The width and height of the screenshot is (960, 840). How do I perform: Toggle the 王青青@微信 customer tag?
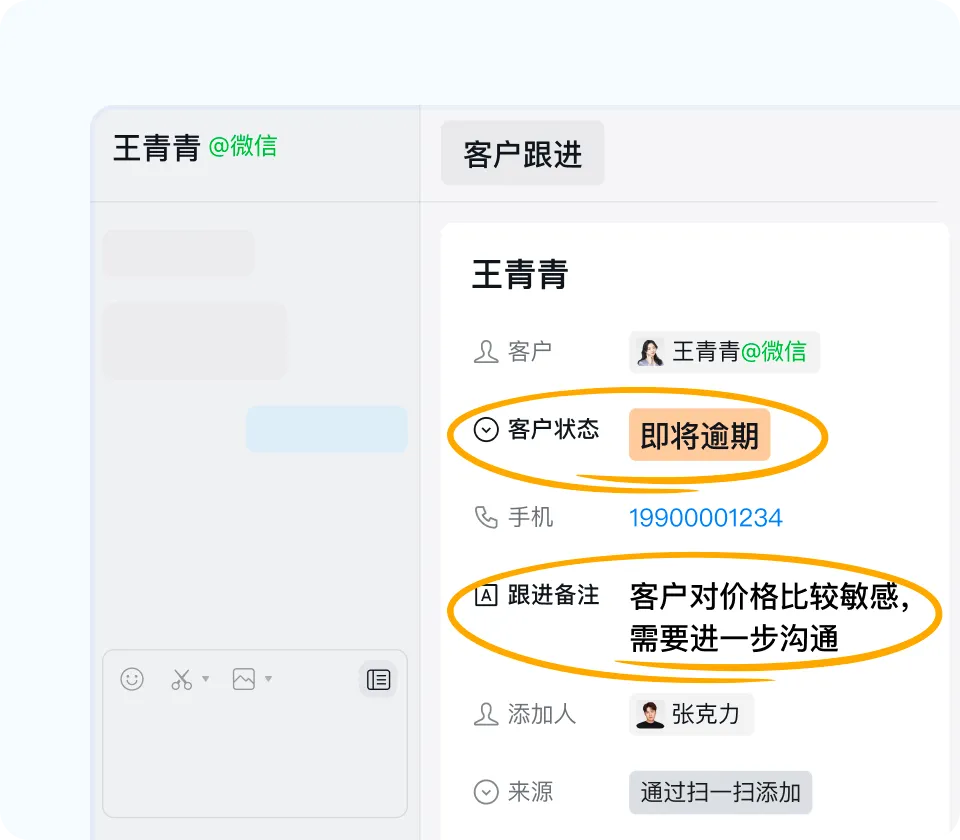pos(724,352)
